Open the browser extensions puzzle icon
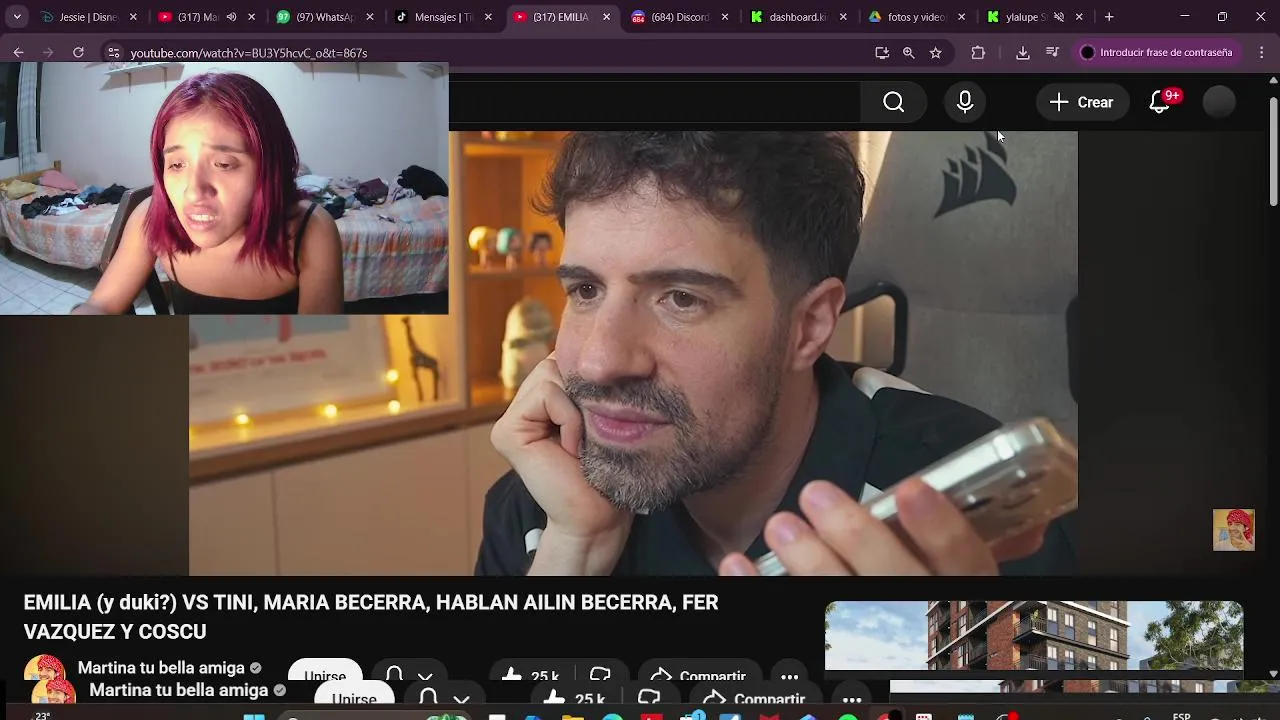The height and width of the screenshot is (720, 1280). tap(978, 53)
